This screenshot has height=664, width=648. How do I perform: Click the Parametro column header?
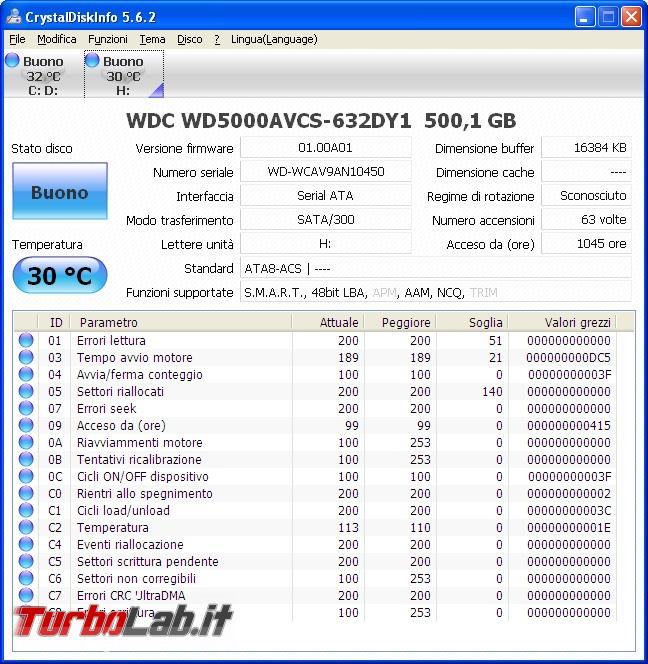tap(181, 322)
